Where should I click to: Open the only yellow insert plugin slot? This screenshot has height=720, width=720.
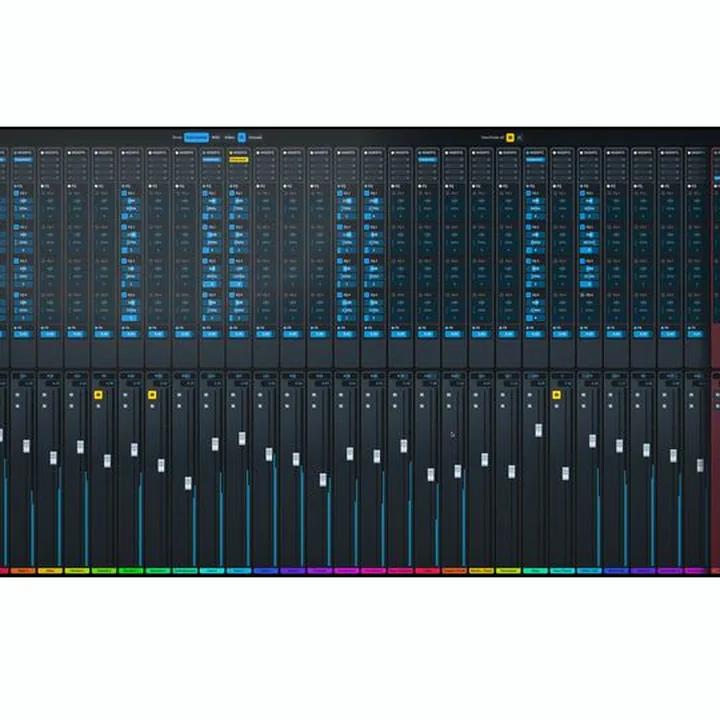click(238, 160)
